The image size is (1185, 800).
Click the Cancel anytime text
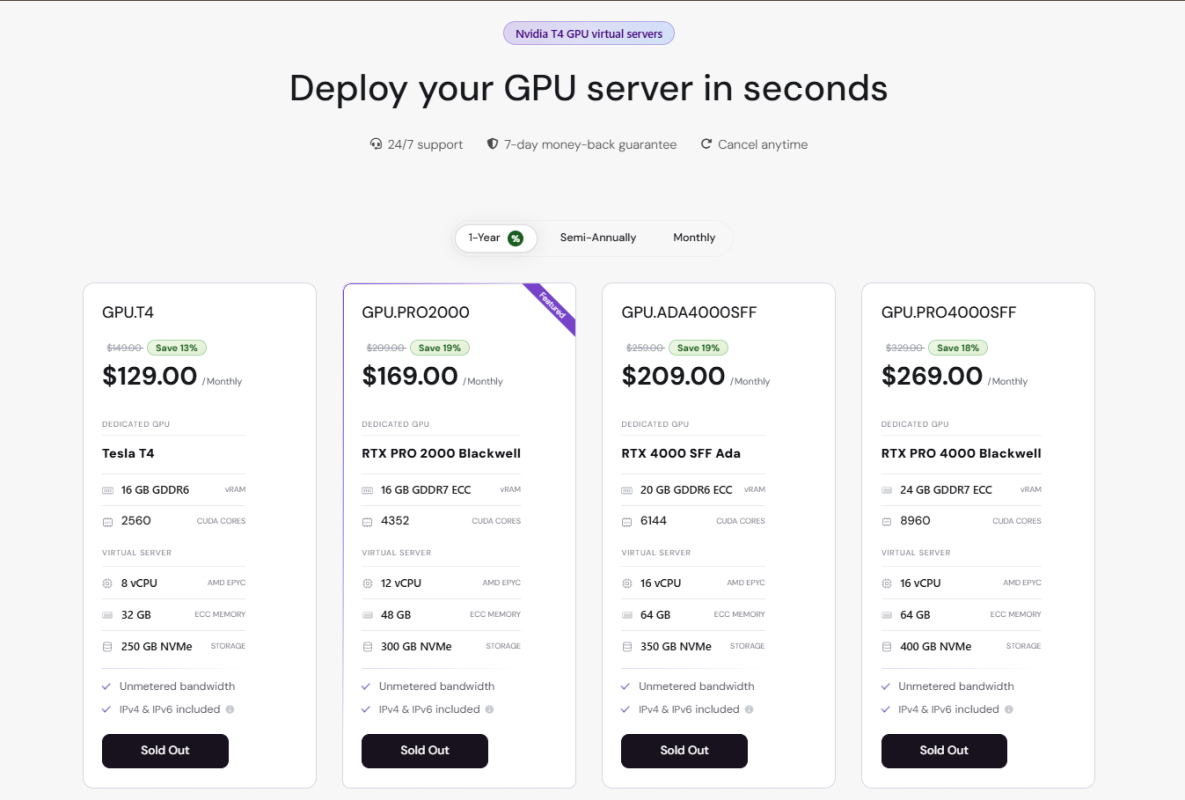tap(763, 144)
